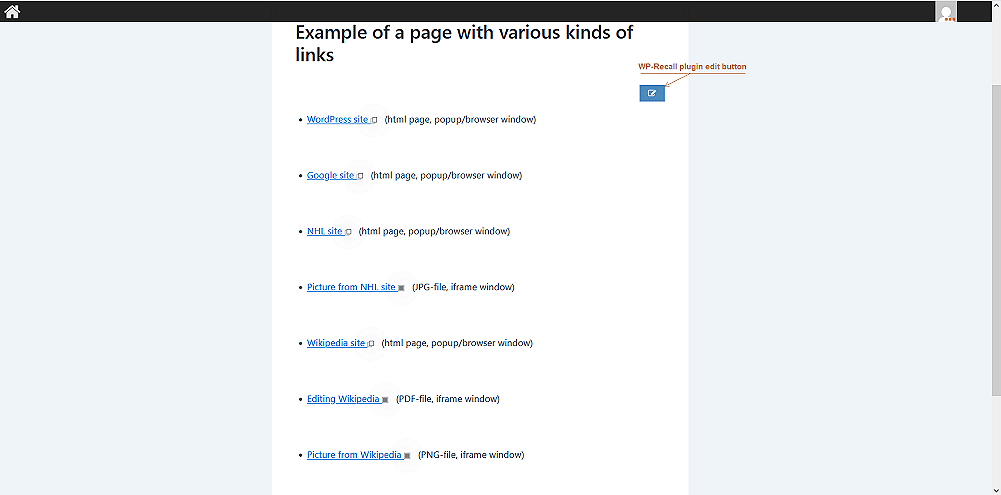This screenshot has height=495, width=1001.
Task: Open the WordPress site link
Action: (338, 119)
